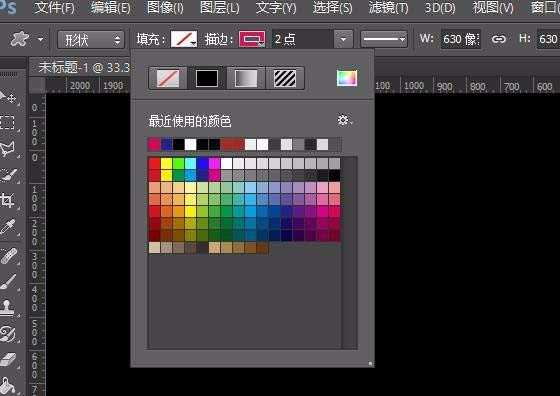Select the Eraser tool
The width and height of the screenshot is (560, 396).
[x=8, y=360]
